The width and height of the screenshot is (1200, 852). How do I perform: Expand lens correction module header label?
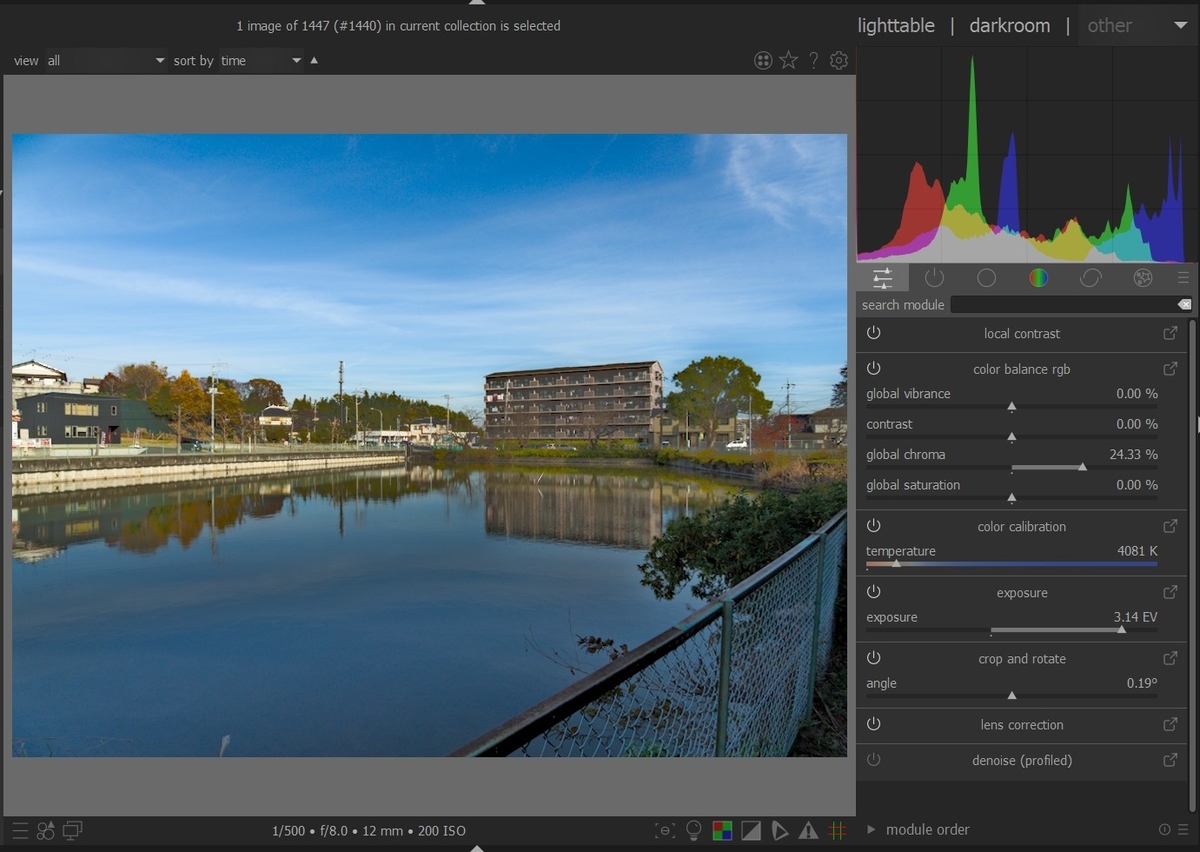1022,725
